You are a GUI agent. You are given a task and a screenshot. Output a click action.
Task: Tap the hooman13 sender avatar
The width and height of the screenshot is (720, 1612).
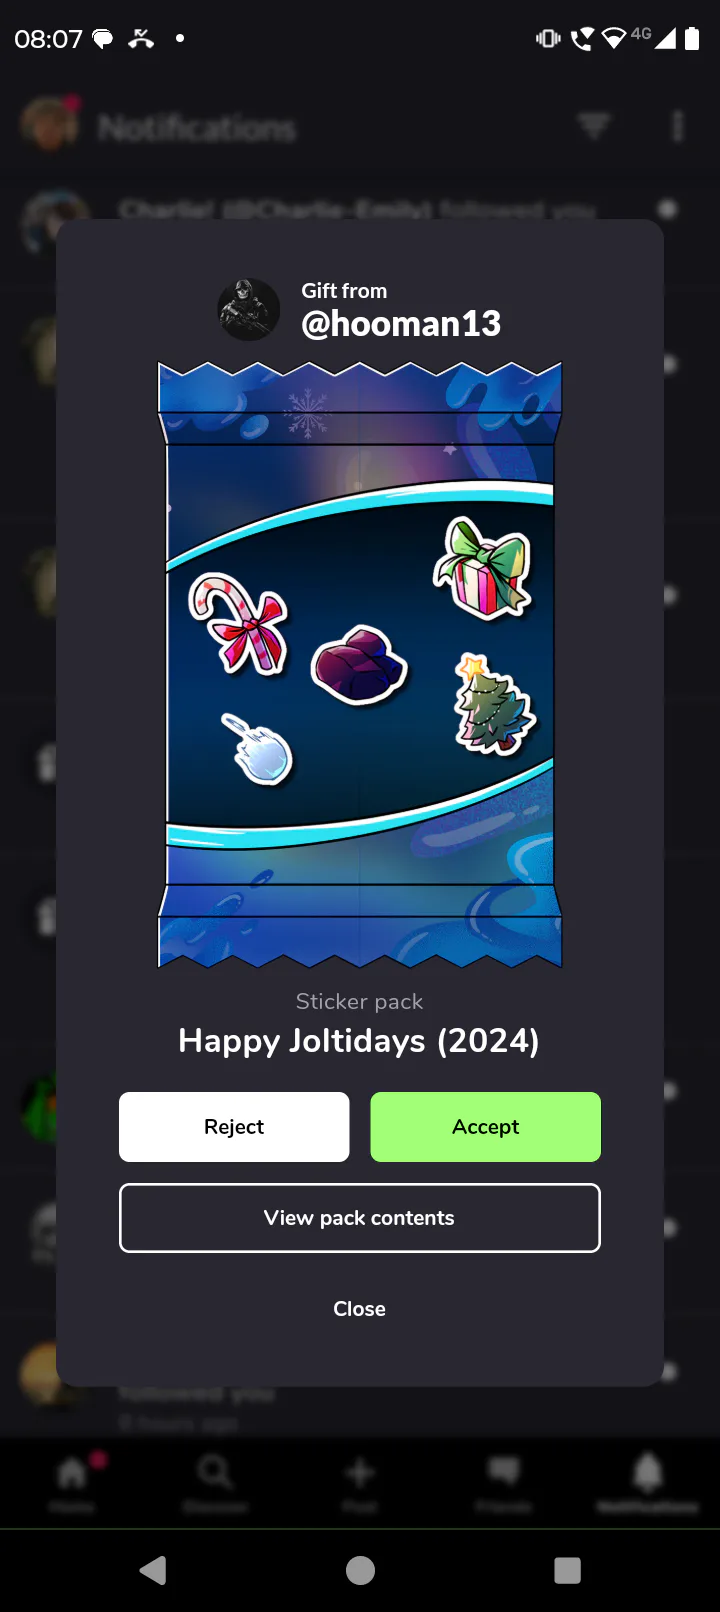click(x=249, y=310)
